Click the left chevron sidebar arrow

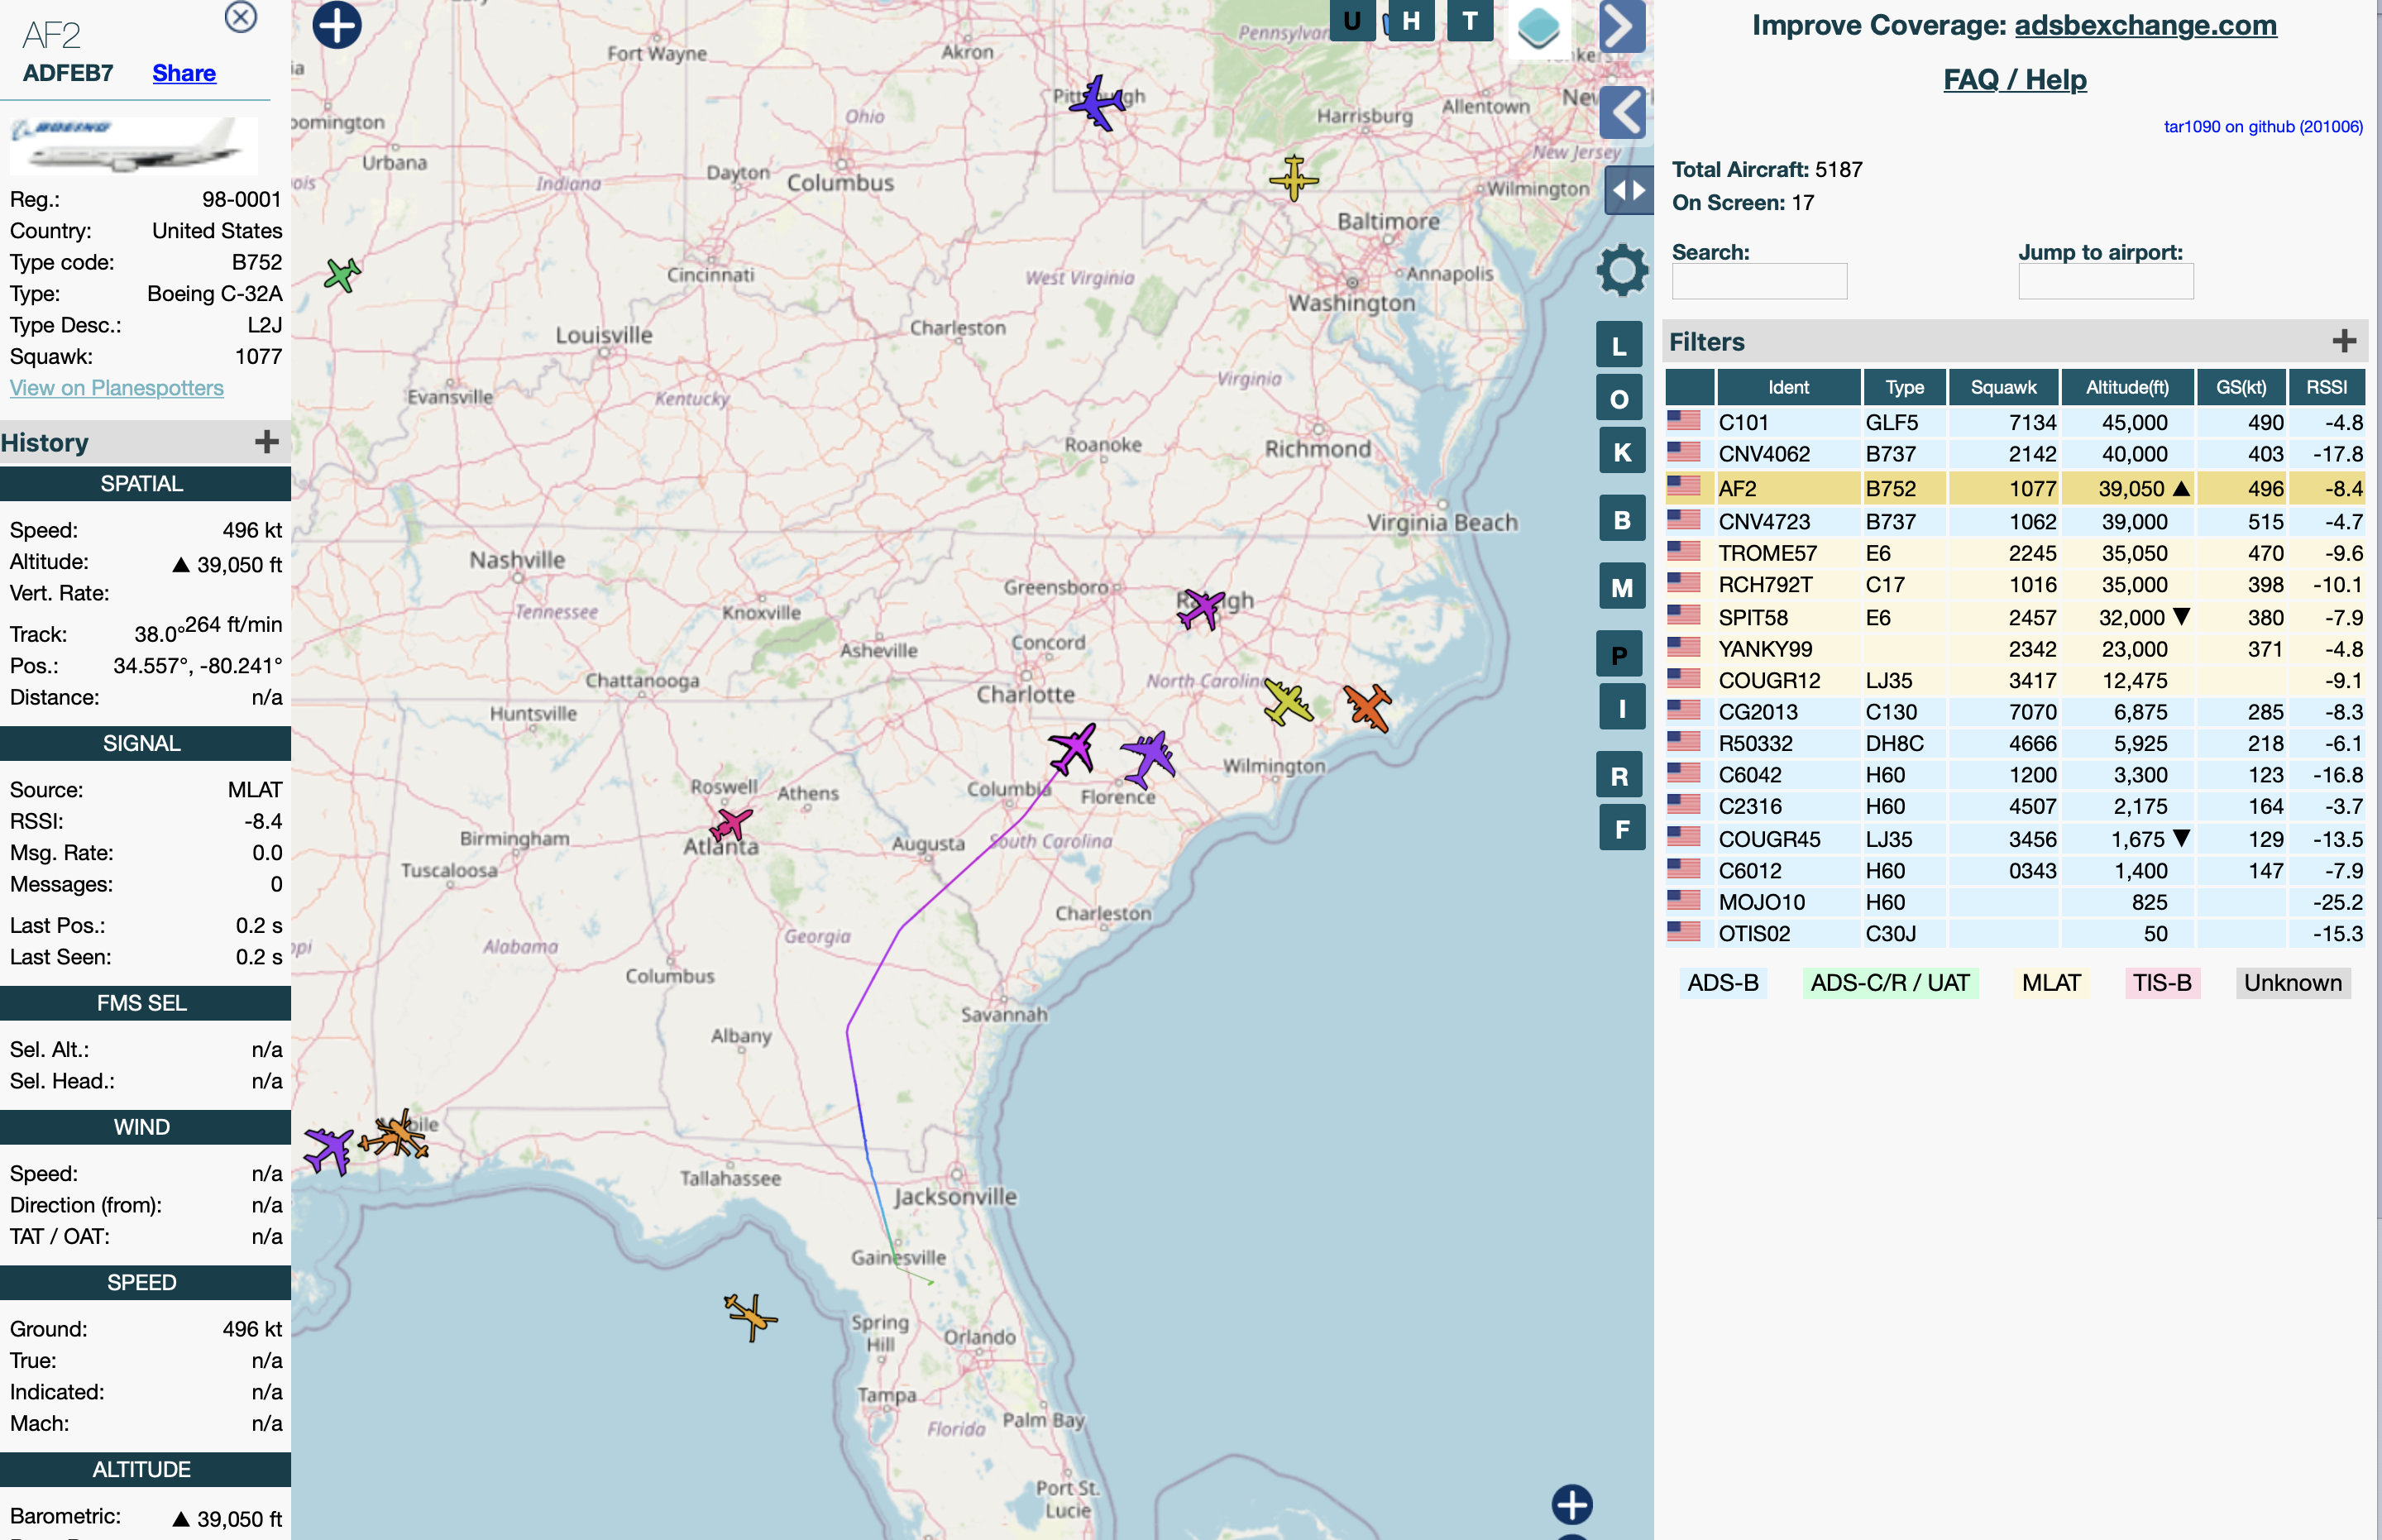coord(1622,112)
